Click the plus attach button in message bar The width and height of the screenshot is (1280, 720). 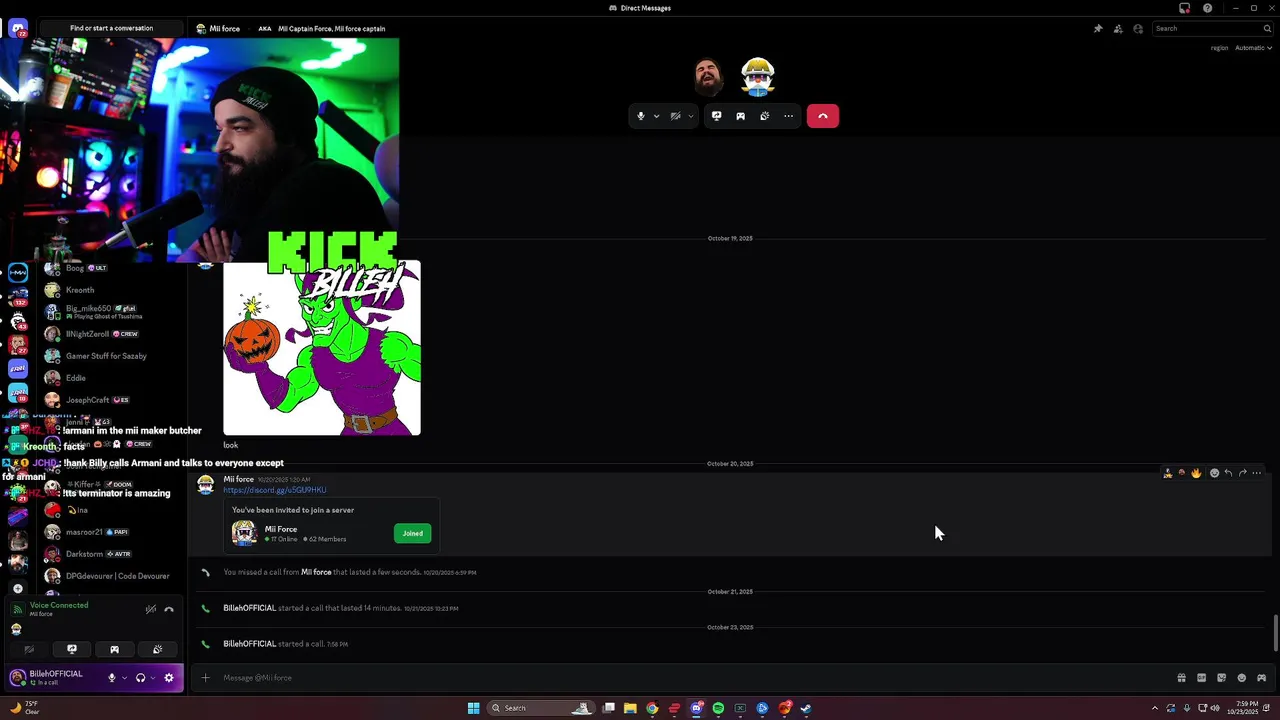(x=205, y=678)
